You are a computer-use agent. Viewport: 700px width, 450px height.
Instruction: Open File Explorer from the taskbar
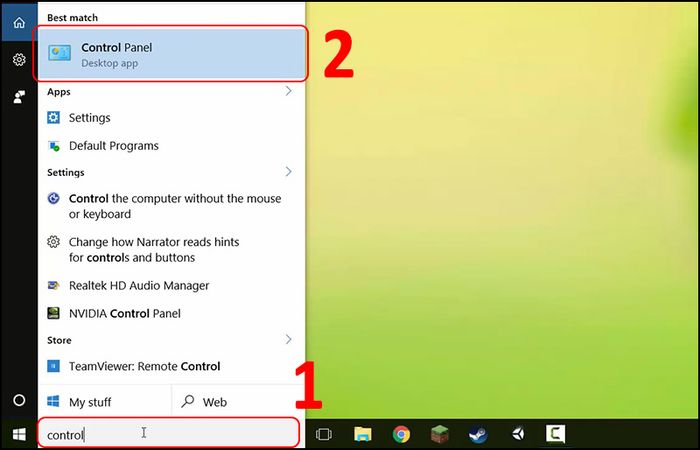[363, 434]
